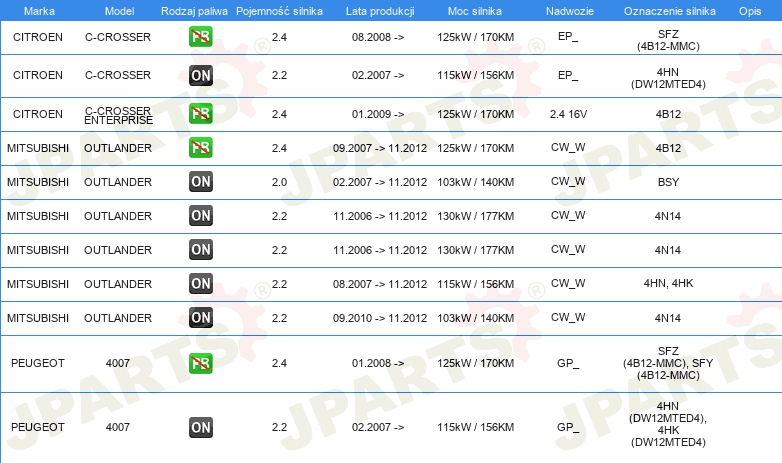This screenshot has width=782, height=463.
Task: Click the date range 09.2010 -> 11.2012
Action: pyautogui.click(x=380, y=318)
